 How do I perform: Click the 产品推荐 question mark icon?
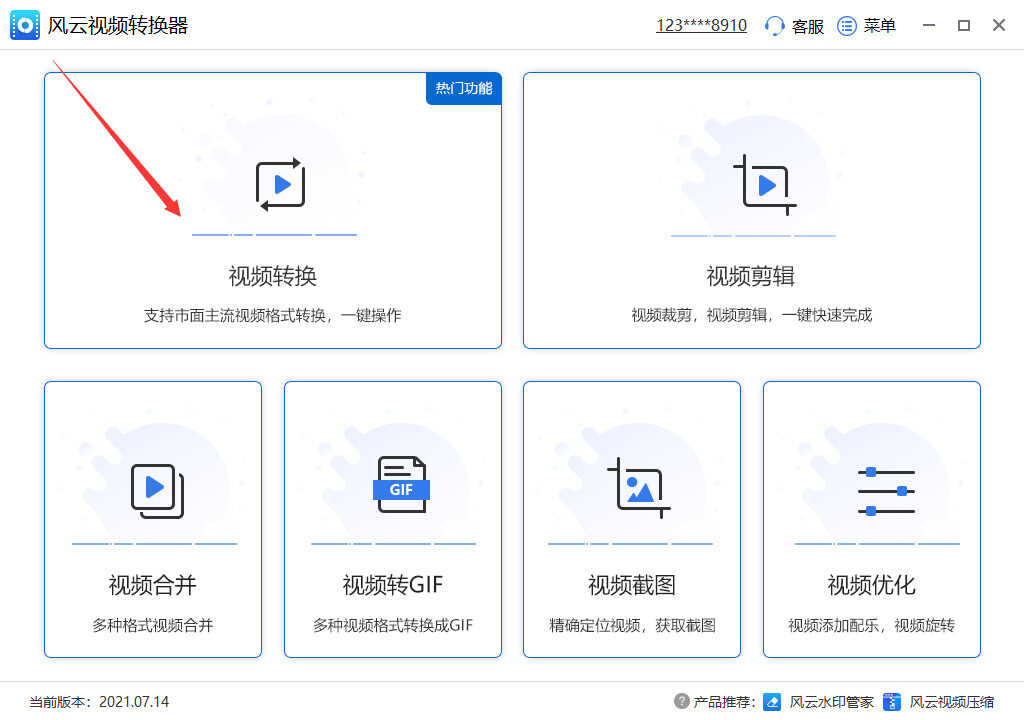(681, 701)
